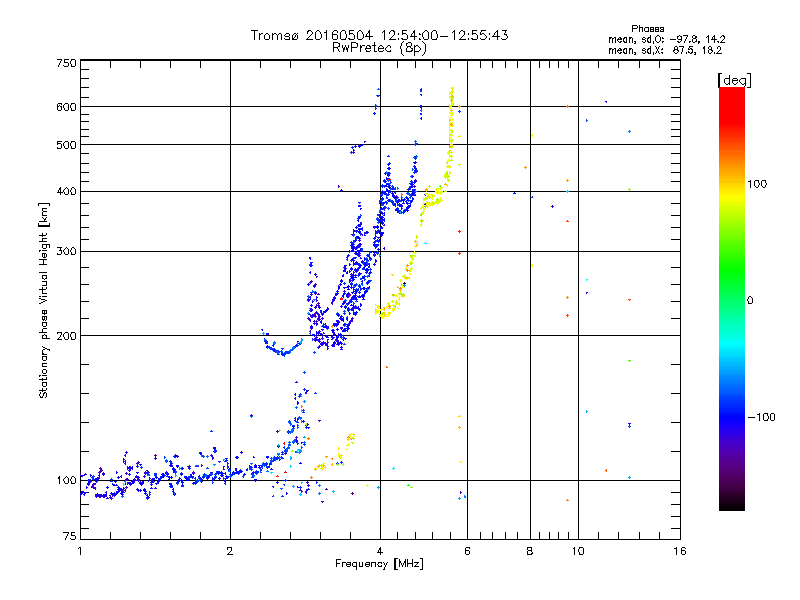Viewport: 800px width, 600px height.
Task: Click the 'Stationary phase Virtual Height [km]' axis label
Action: 44,300
